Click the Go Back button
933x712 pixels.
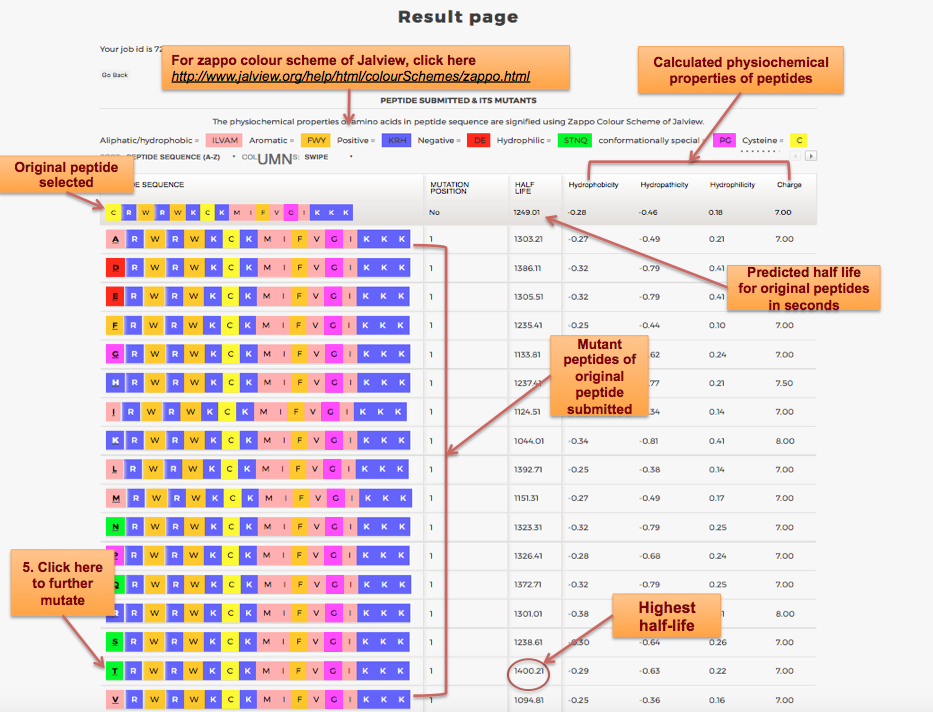click(x=115, y=75)
